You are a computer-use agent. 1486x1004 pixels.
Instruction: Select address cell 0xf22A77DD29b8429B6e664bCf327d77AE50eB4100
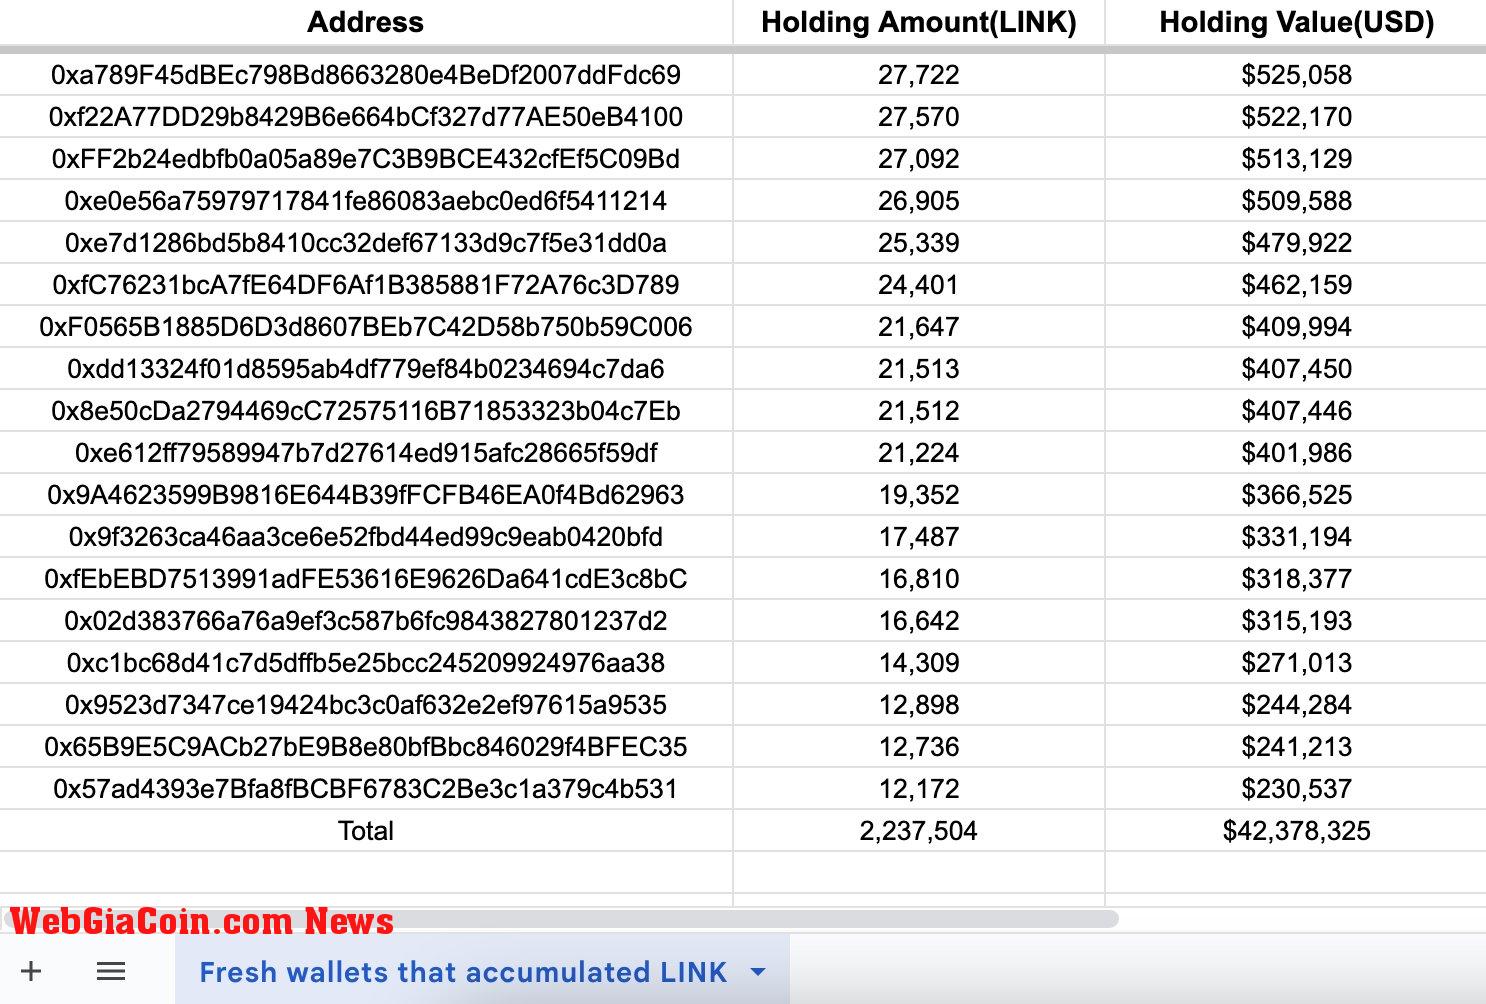tap(366, 117)
